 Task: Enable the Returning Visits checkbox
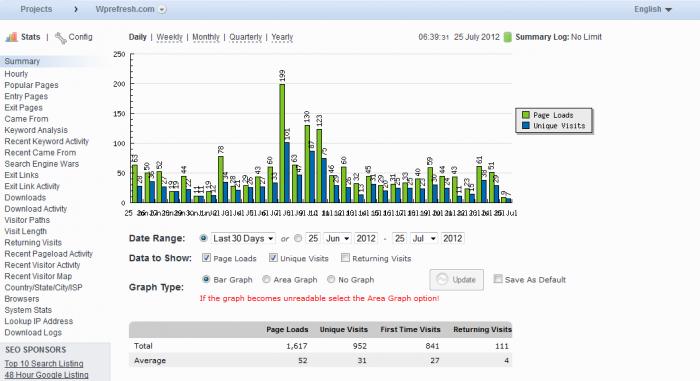click(345, 258)
